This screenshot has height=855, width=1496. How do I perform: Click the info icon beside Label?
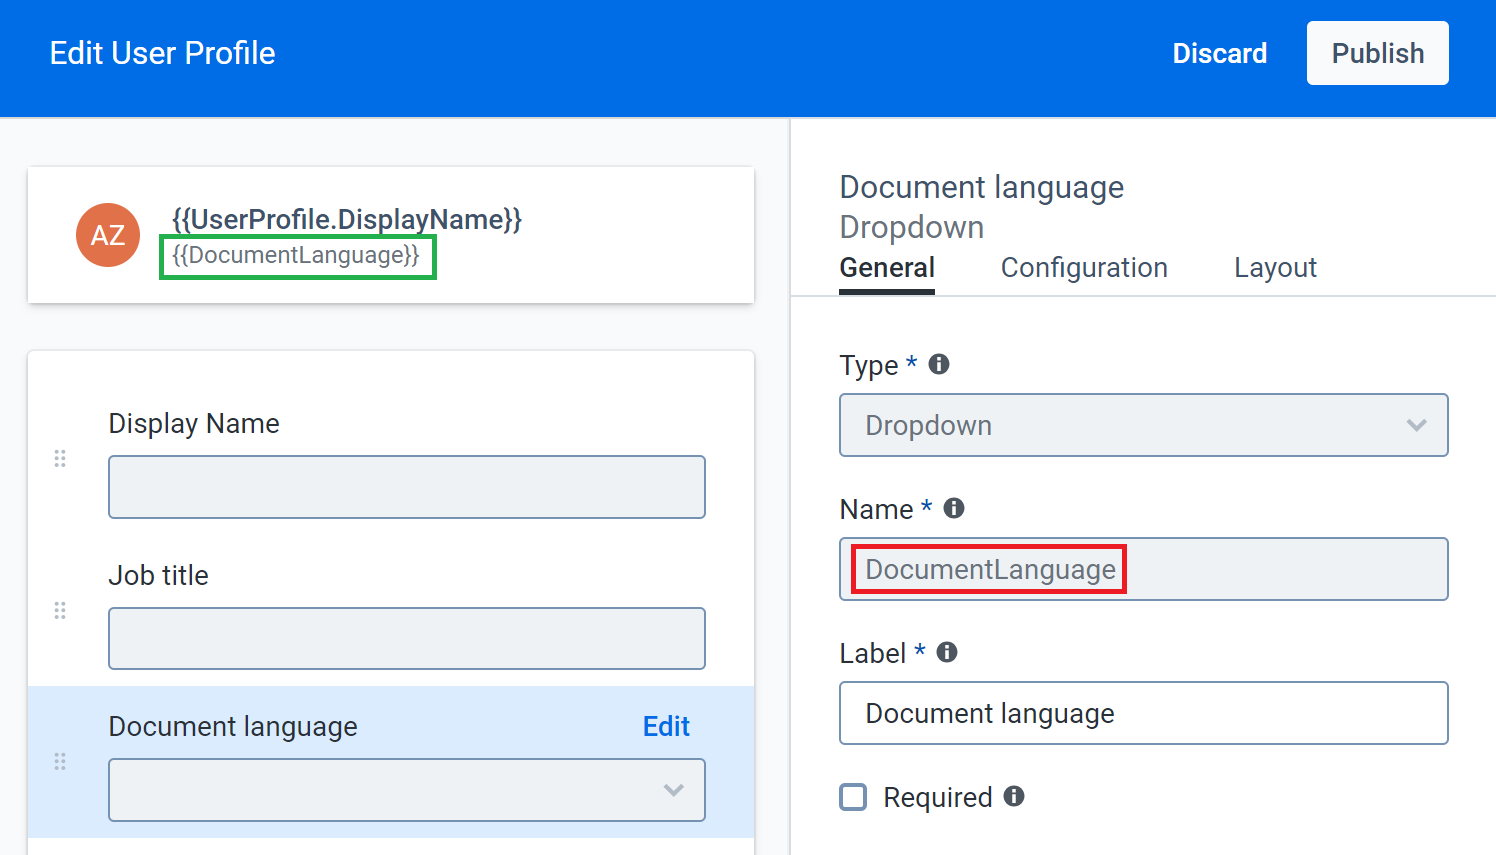point(945,651)
